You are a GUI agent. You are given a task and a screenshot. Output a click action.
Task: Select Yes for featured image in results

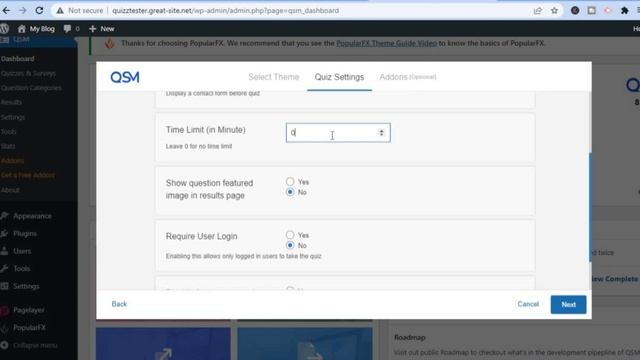(290, 182)
